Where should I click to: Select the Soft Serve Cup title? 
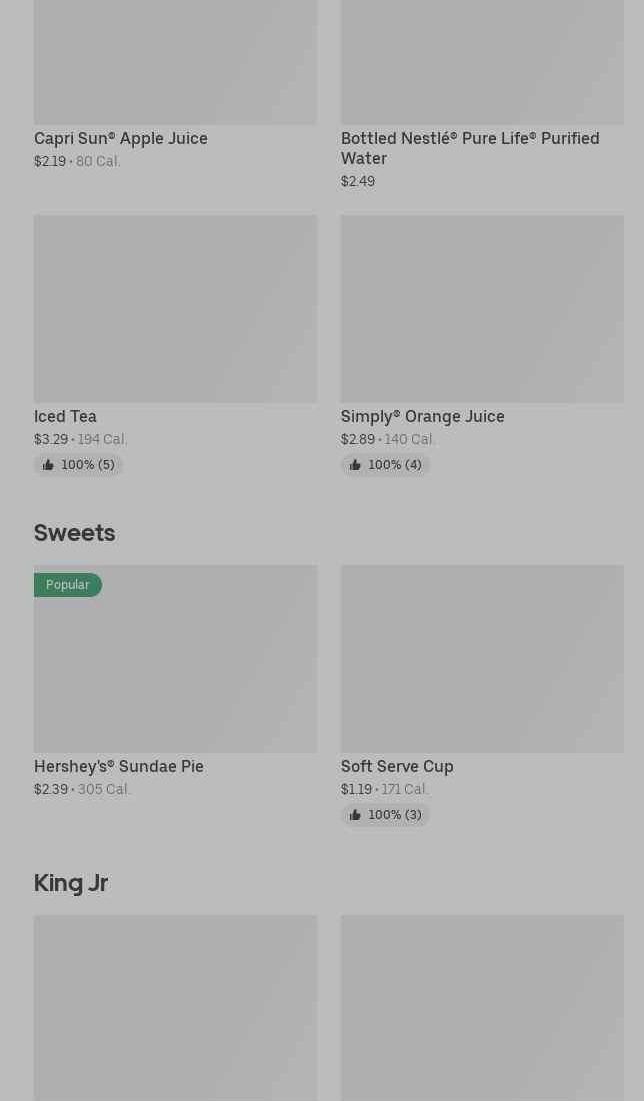[x=397, y=766]
